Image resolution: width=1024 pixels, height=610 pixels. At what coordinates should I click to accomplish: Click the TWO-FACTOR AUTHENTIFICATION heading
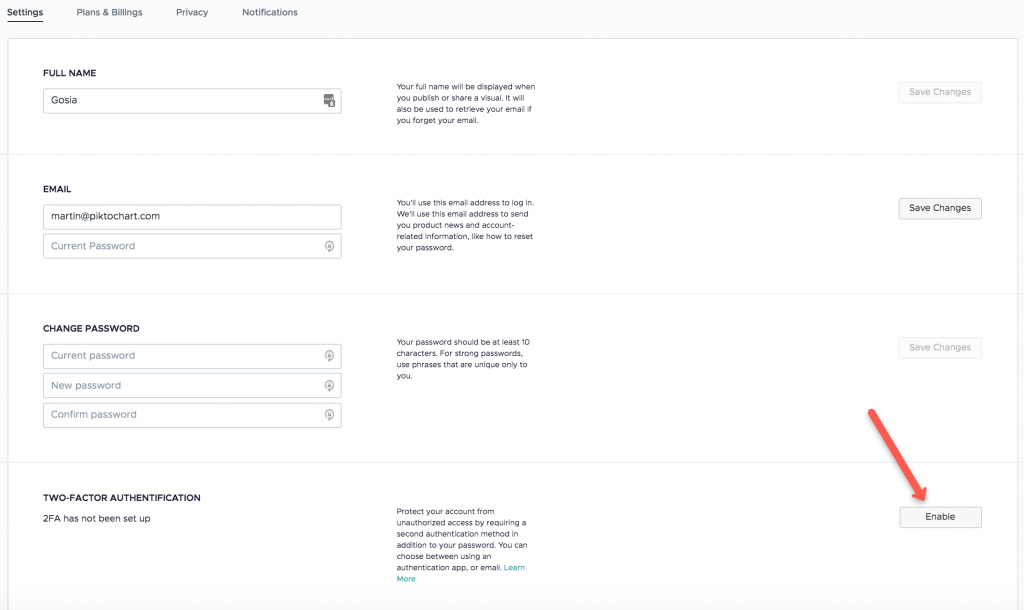(121, 498)
